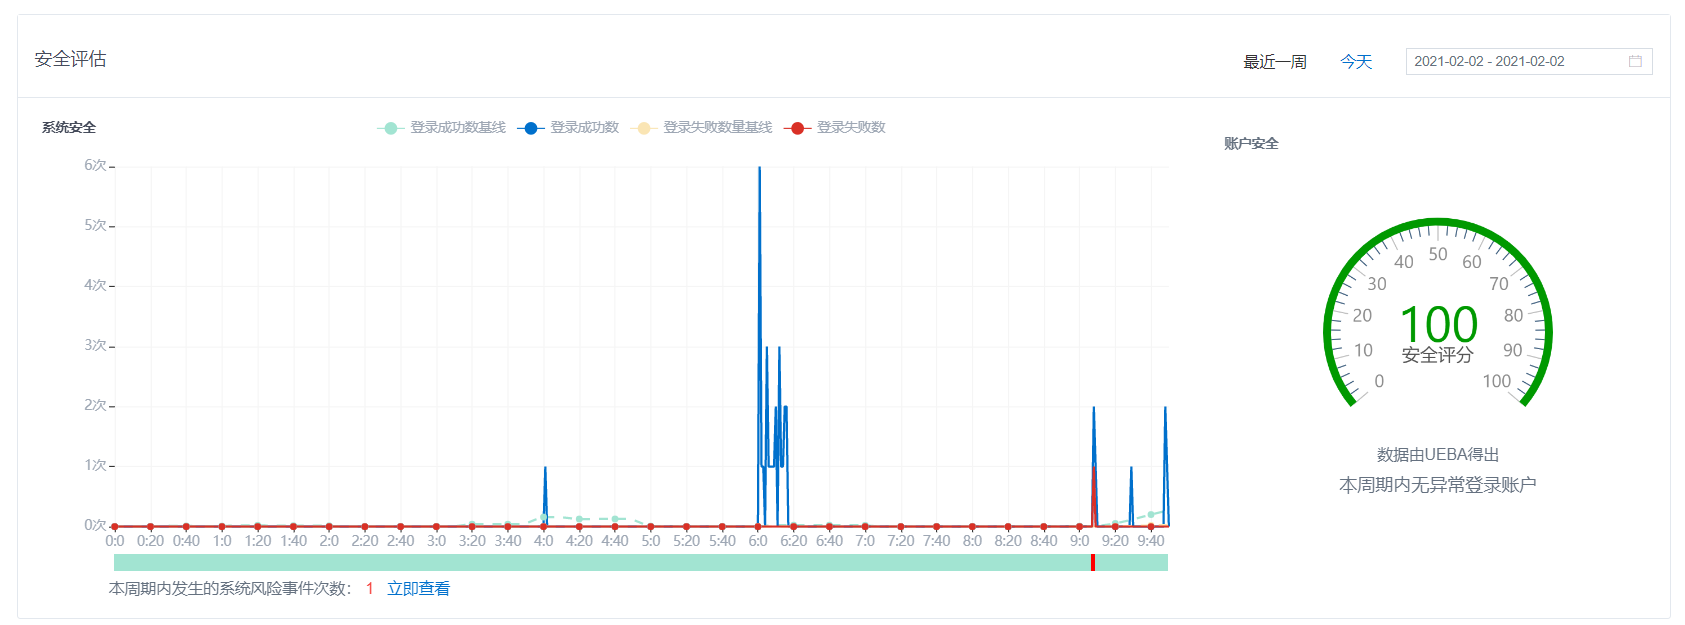This screenshot has height=625, width=1685.
Task: Switch to the 最近一周 time range
Action: [1274, 62]
